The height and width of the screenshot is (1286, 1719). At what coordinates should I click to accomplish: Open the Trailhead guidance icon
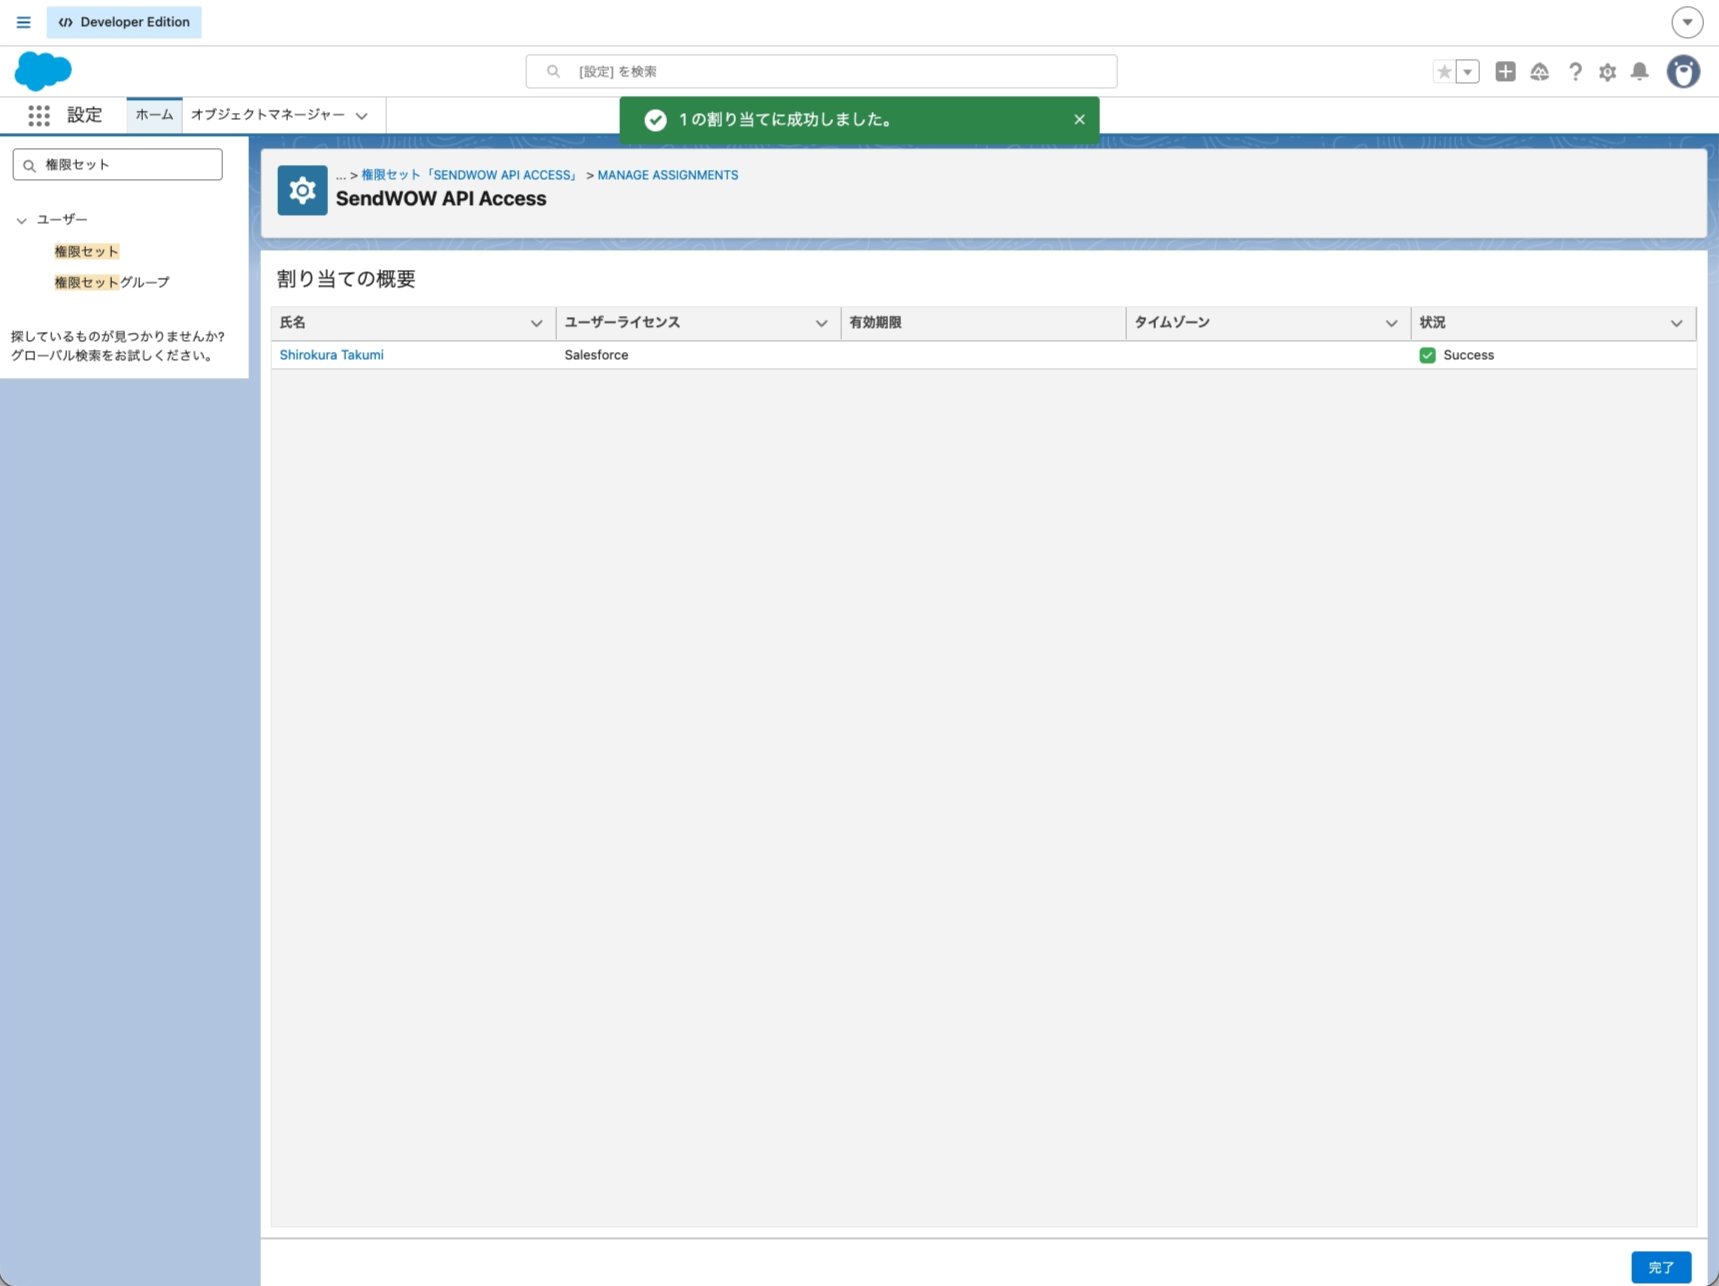(x=1540, y=72)
